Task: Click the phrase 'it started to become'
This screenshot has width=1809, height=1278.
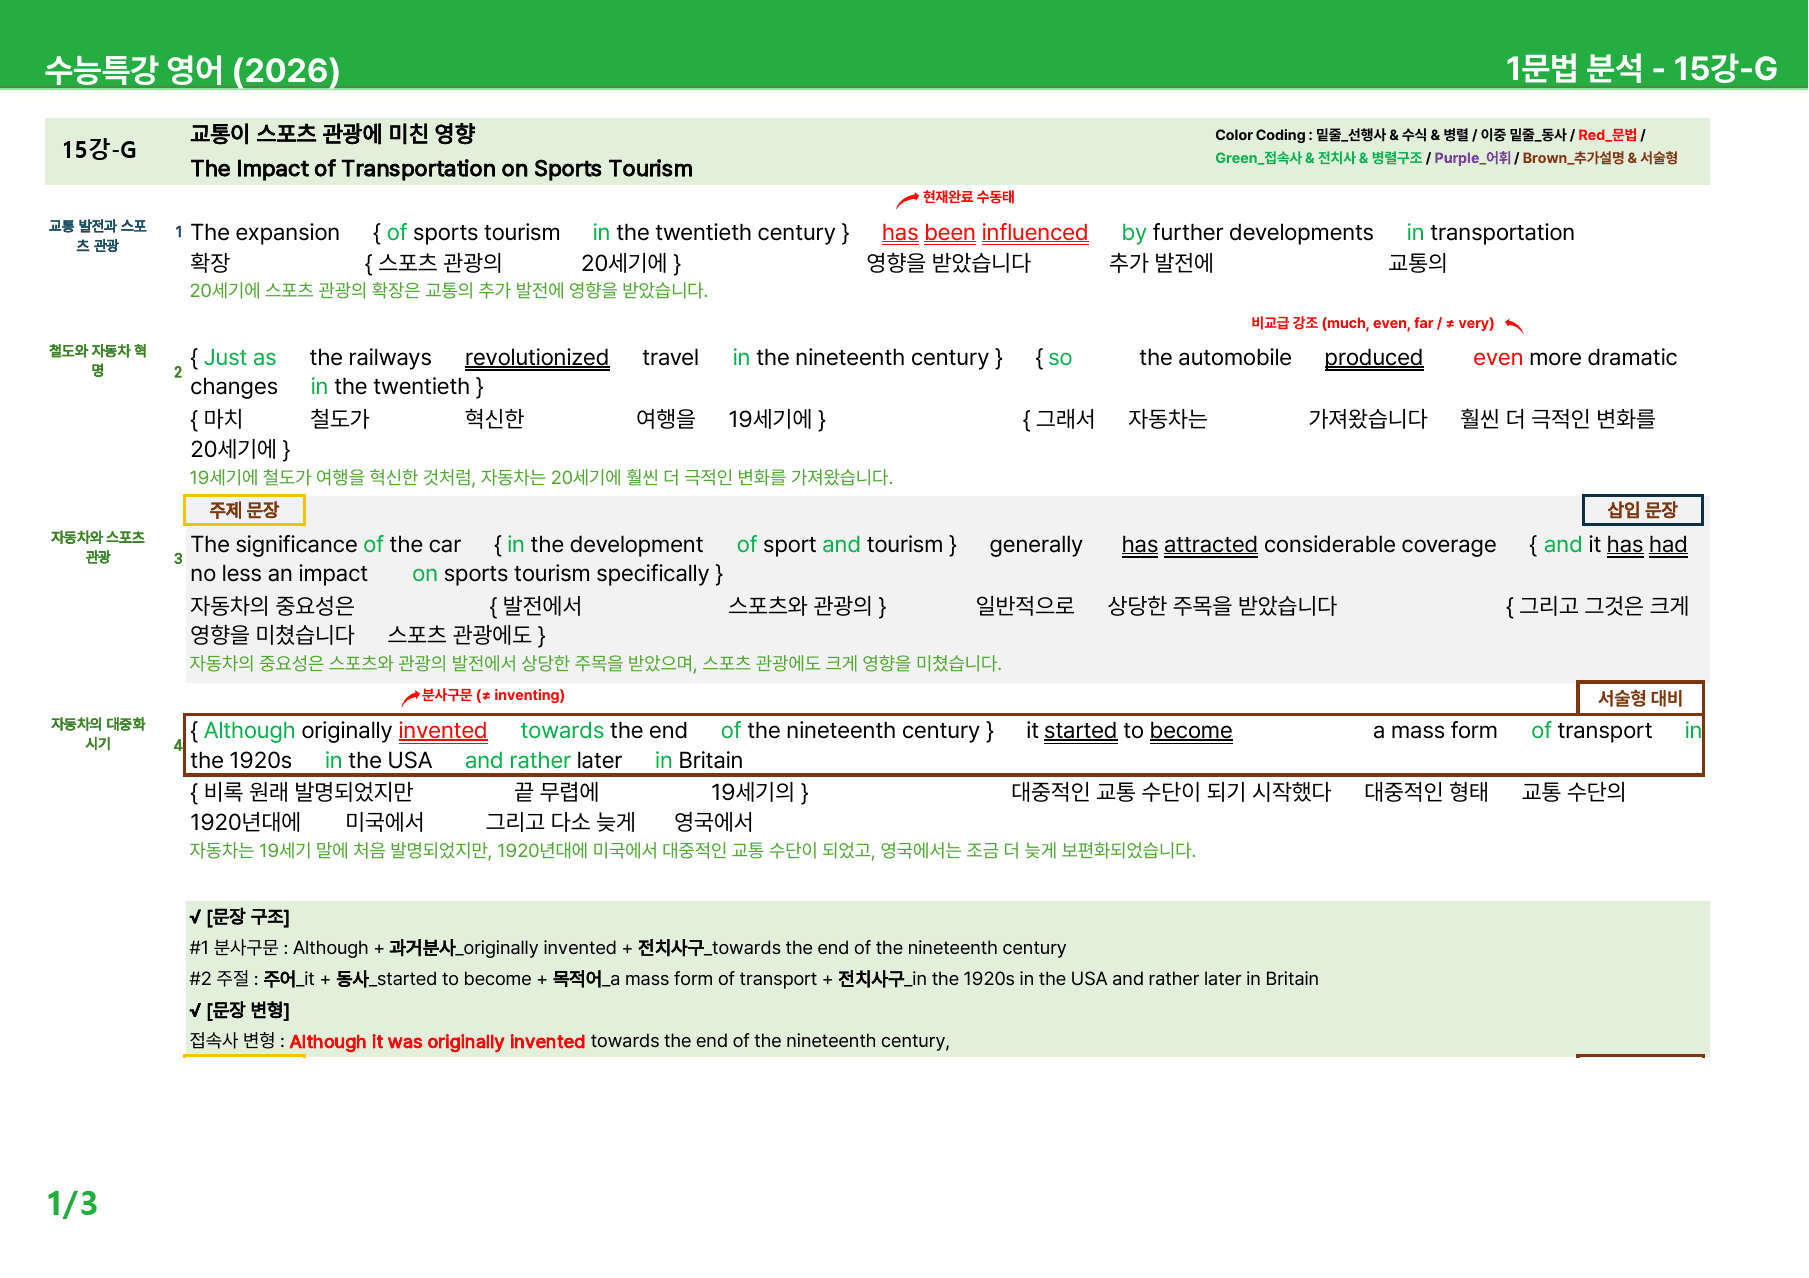Action: pyautogui.click(x=1129, y=730)
